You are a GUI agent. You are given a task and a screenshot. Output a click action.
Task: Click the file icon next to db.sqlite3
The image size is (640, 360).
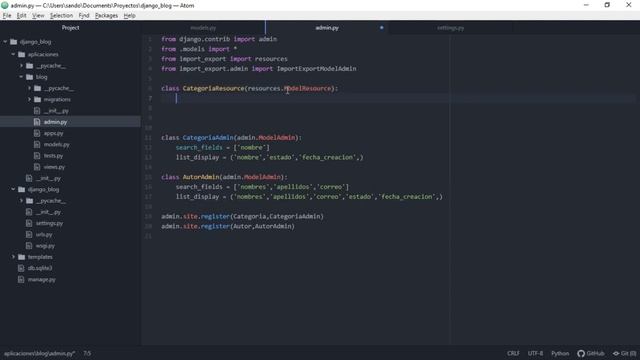click(21, 268)
